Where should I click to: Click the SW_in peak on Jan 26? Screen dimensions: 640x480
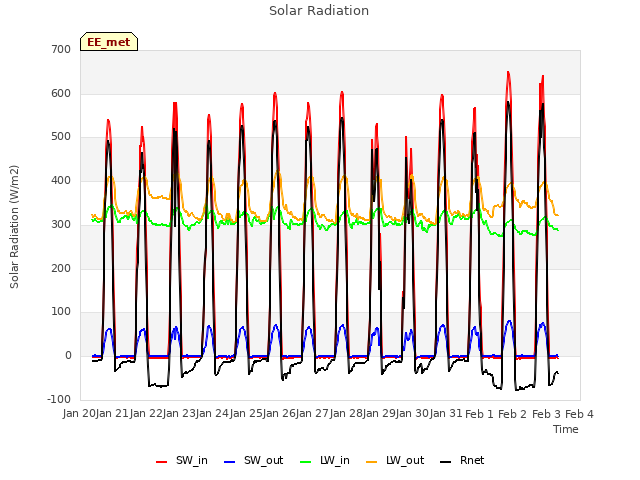coord(275,93)
